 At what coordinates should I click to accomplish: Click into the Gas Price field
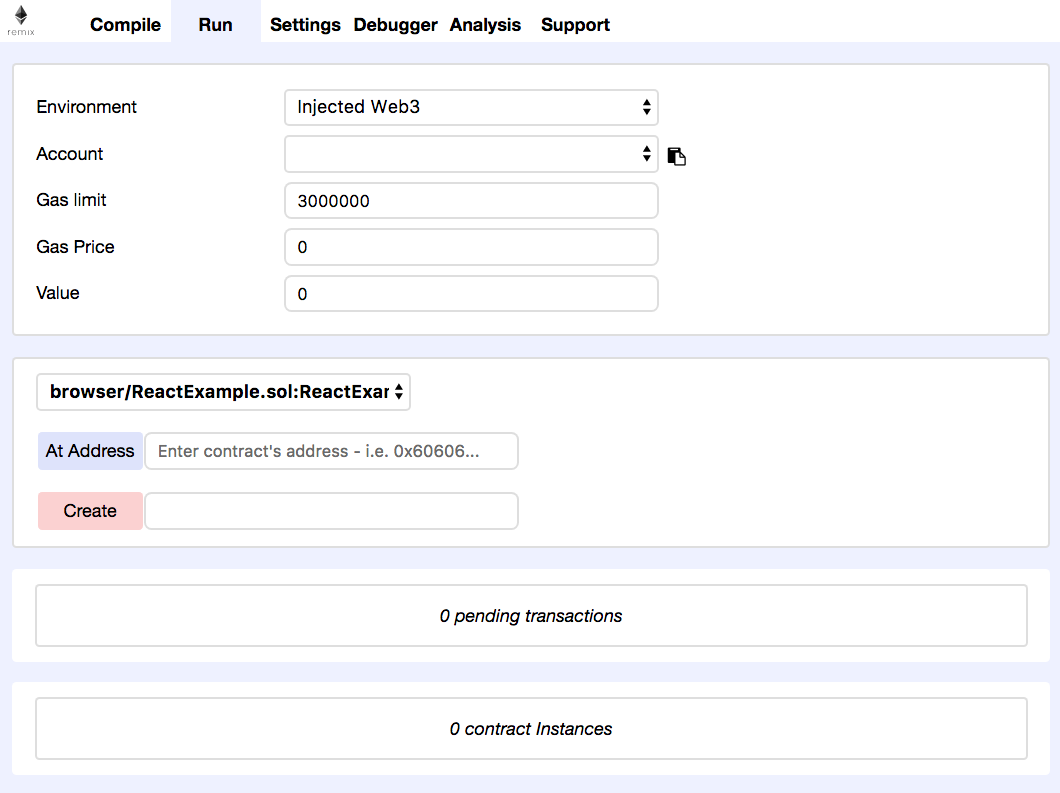[x=471, y=247]
